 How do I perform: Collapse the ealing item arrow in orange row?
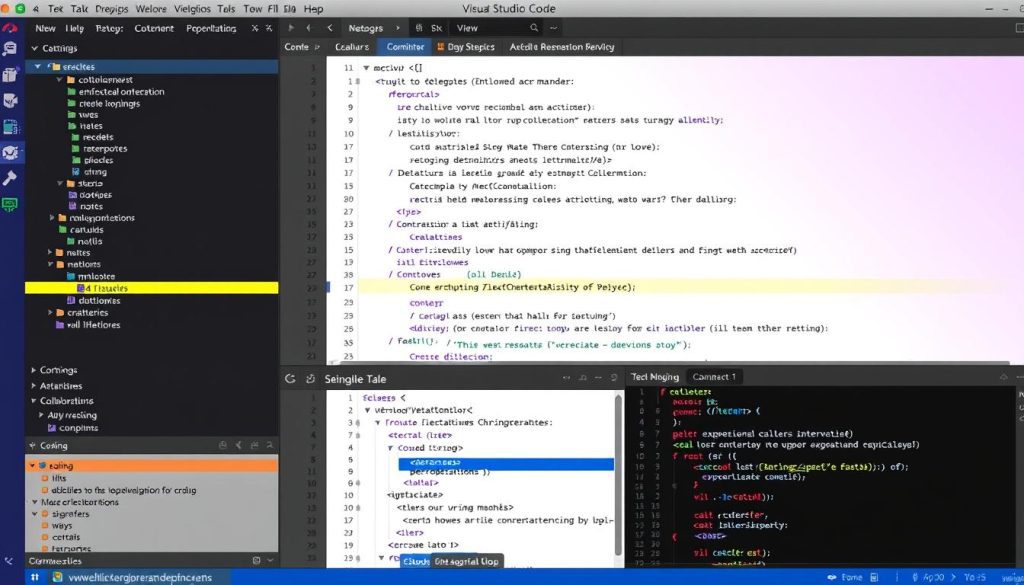[x=31, y=466]
